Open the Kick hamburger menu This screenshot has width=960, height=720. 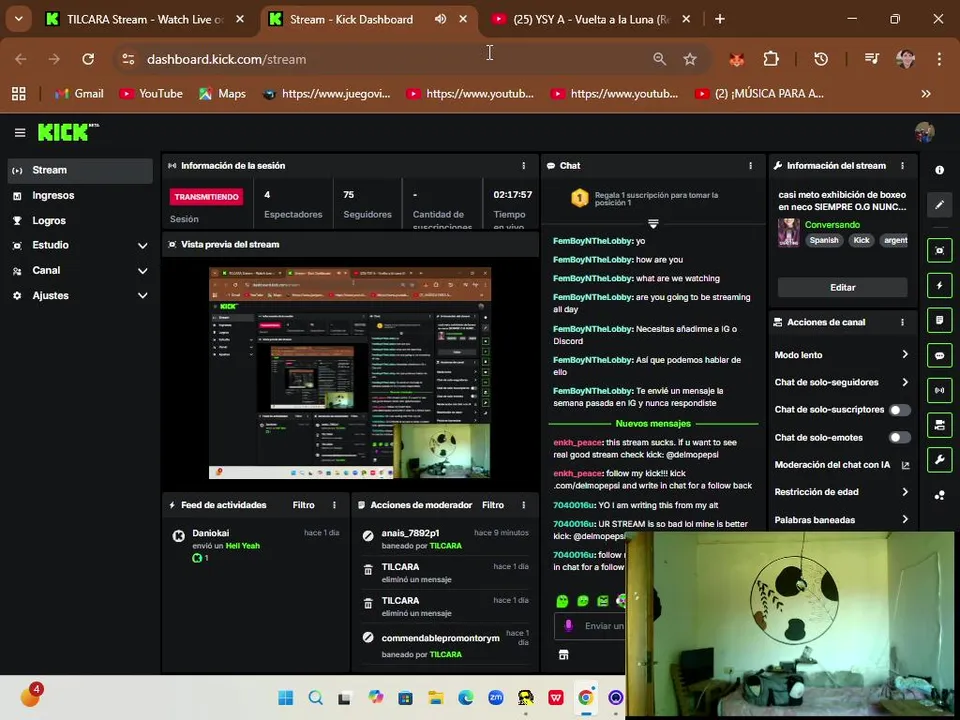click(x=20, y=132)
